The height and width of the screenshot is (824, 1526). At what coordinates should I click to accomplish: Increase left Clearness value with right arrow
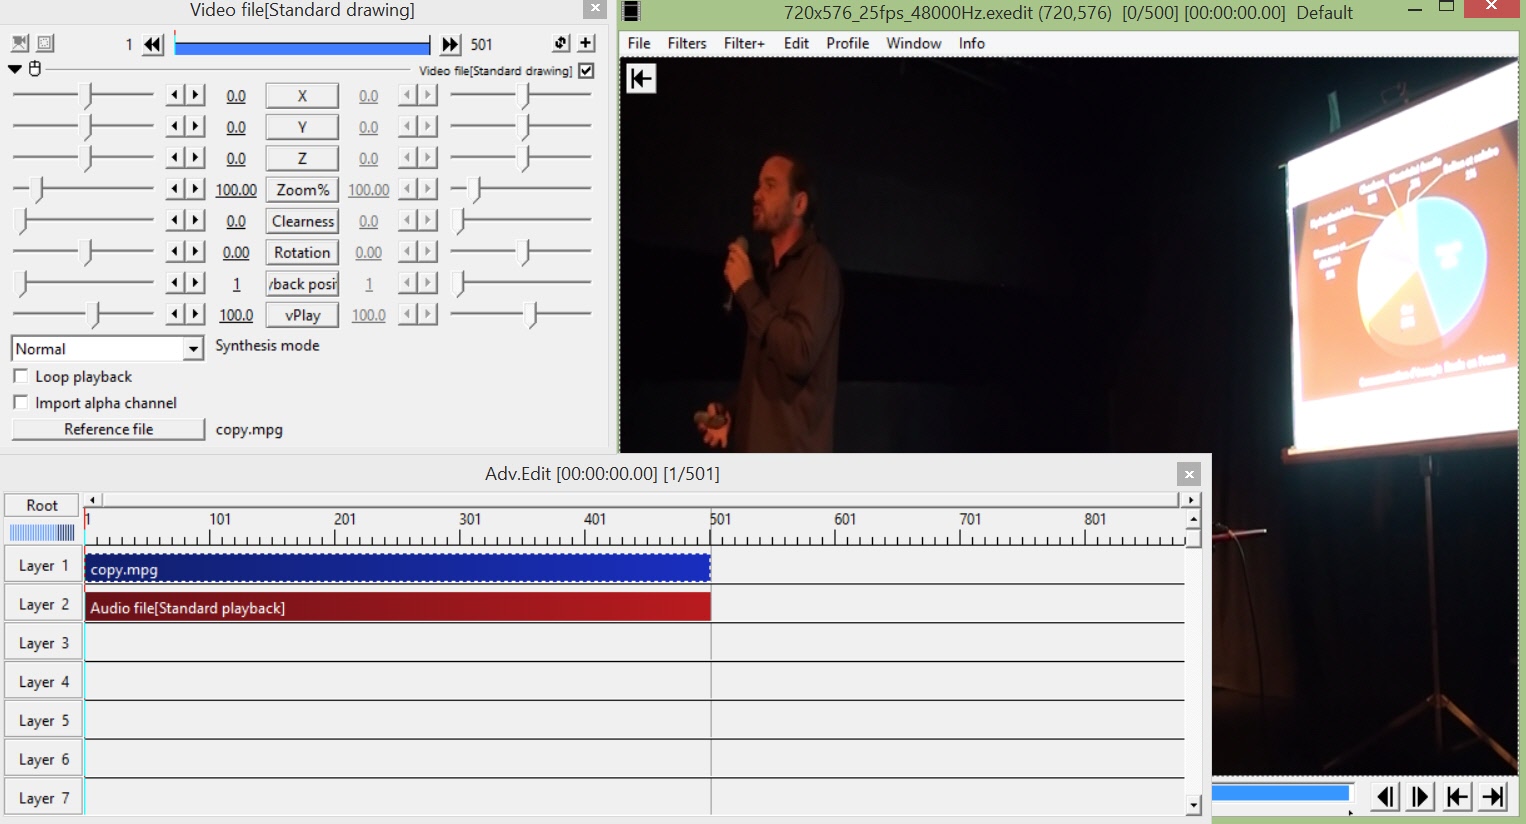pyautogui.click(x=196, y=220)
